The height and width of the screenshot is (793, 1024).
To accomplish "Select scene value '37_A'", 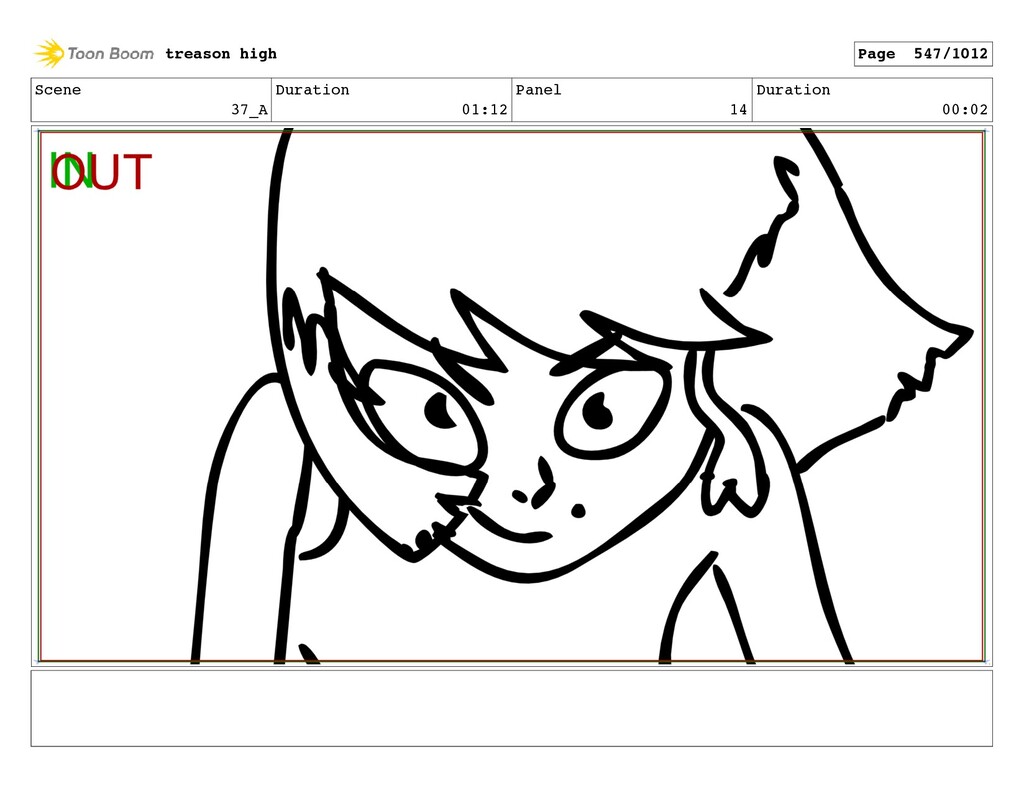I will (249, 110).
